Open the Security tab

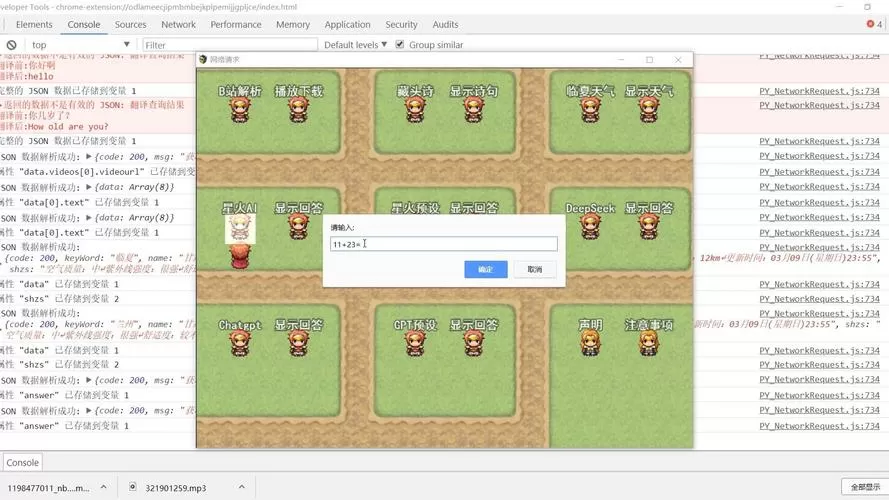point(401,24)
